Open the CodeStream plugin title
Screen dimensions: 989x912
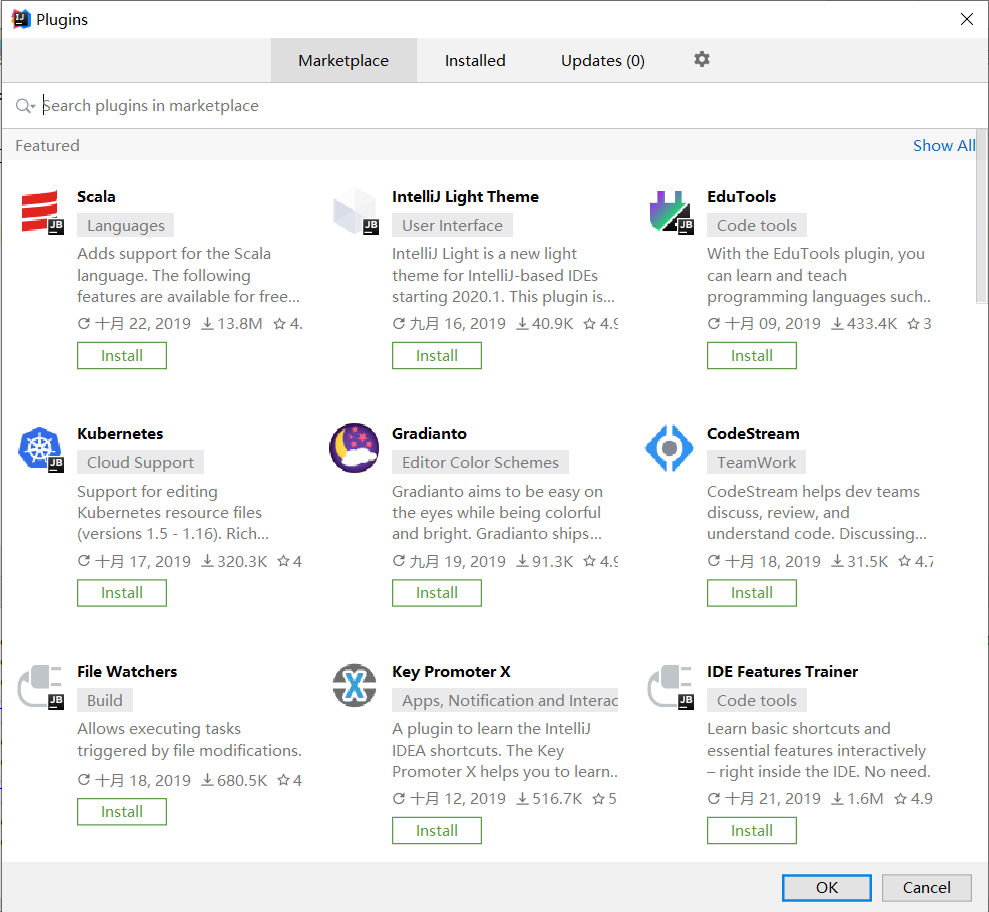point(752,434)
